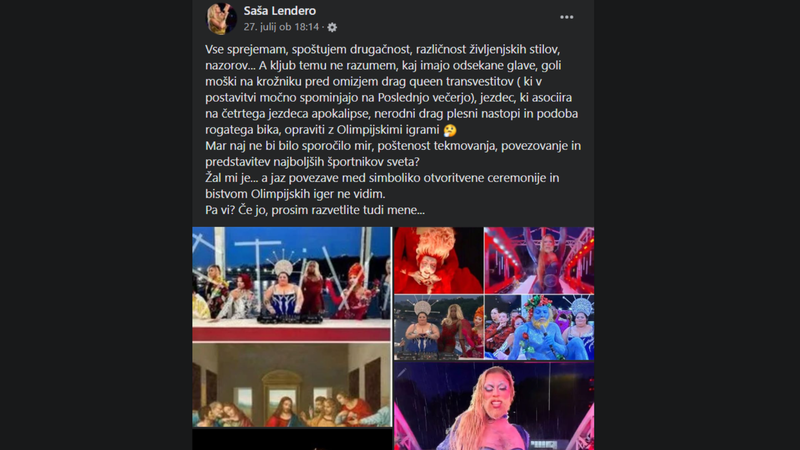Open photo of red-haired performer in red costume
Viewport: 800px width, 450px height.
(x=438, y=260)
